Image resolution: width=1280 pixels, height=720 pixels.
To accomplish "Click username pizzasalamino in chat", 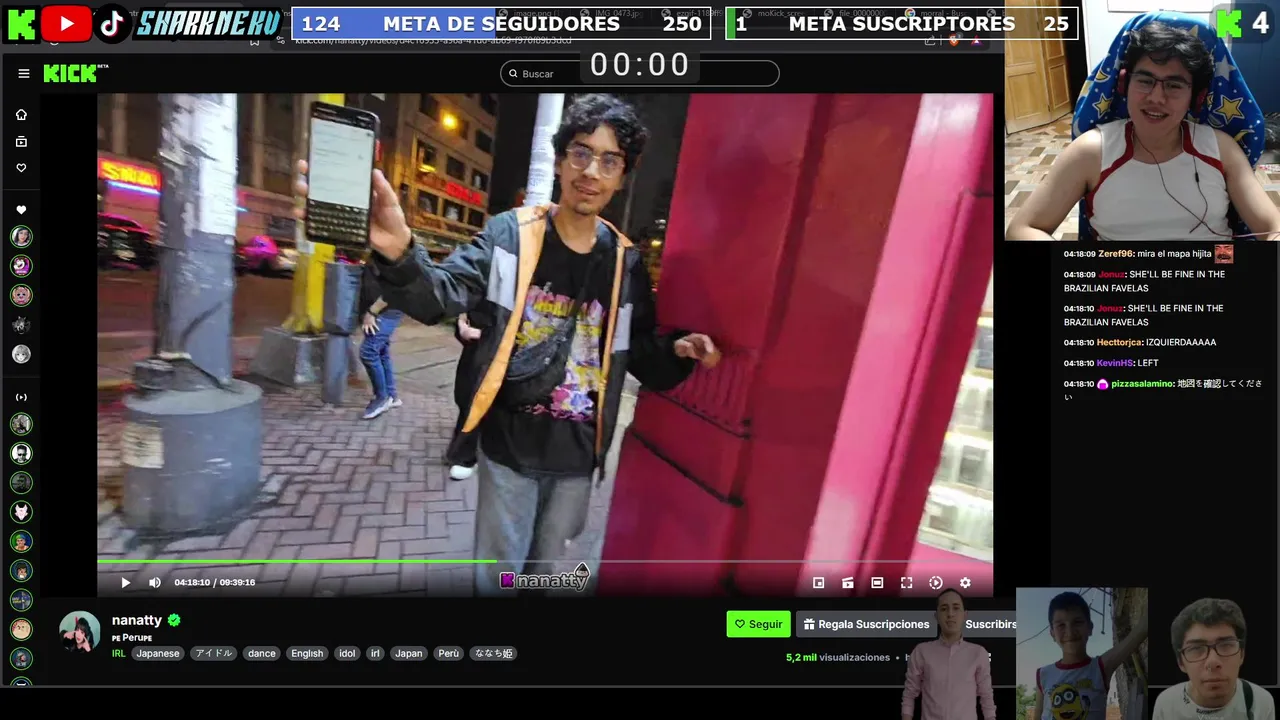I will pyautogui.click(x=1142, y=384).
